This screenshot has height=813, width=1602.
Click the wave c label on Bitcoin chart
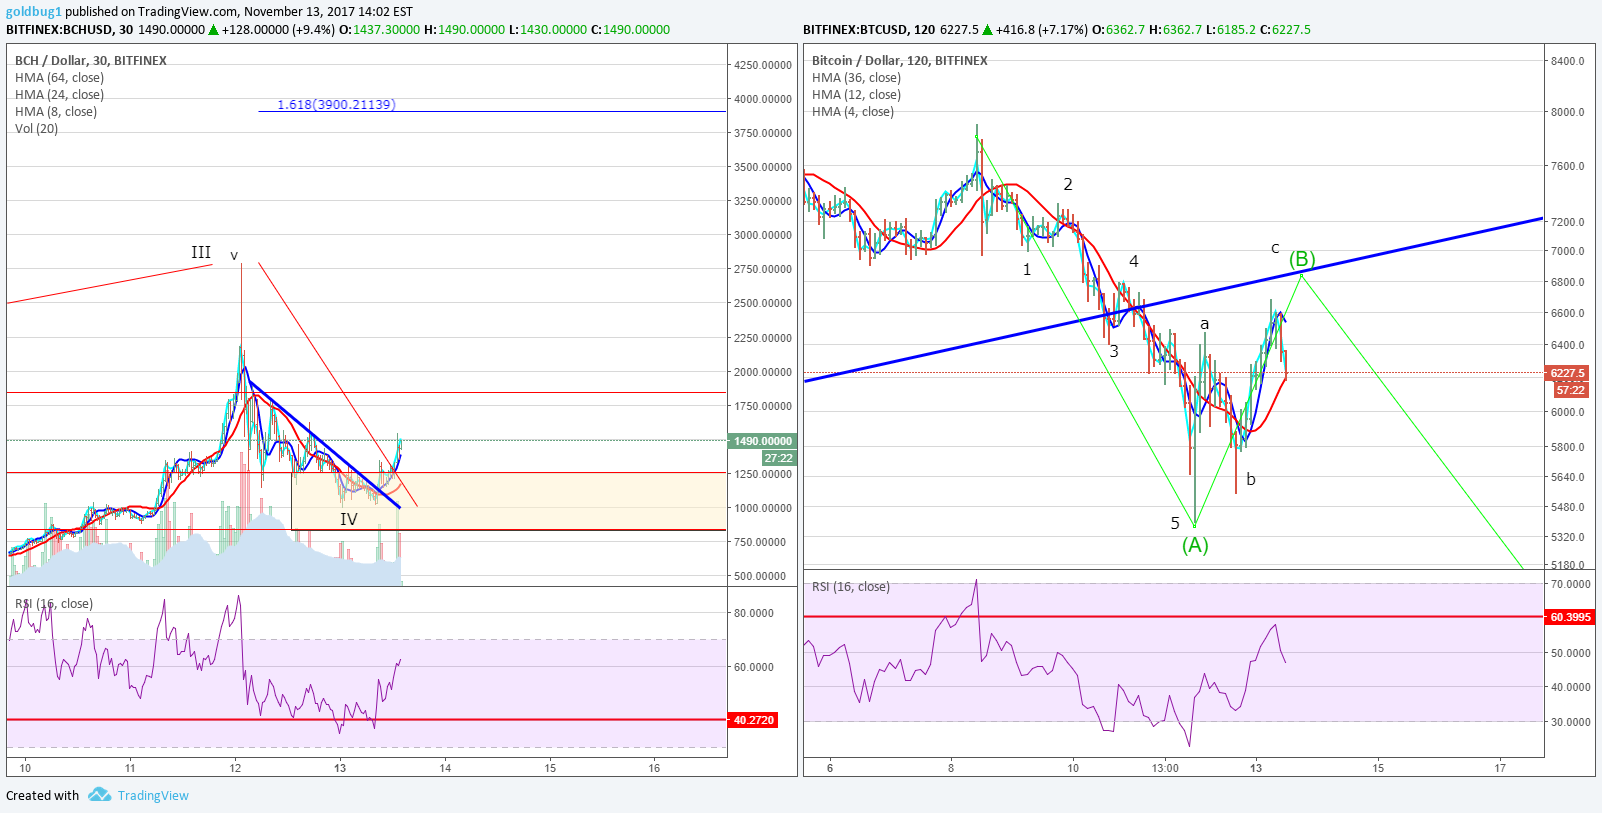point(1275,248)
